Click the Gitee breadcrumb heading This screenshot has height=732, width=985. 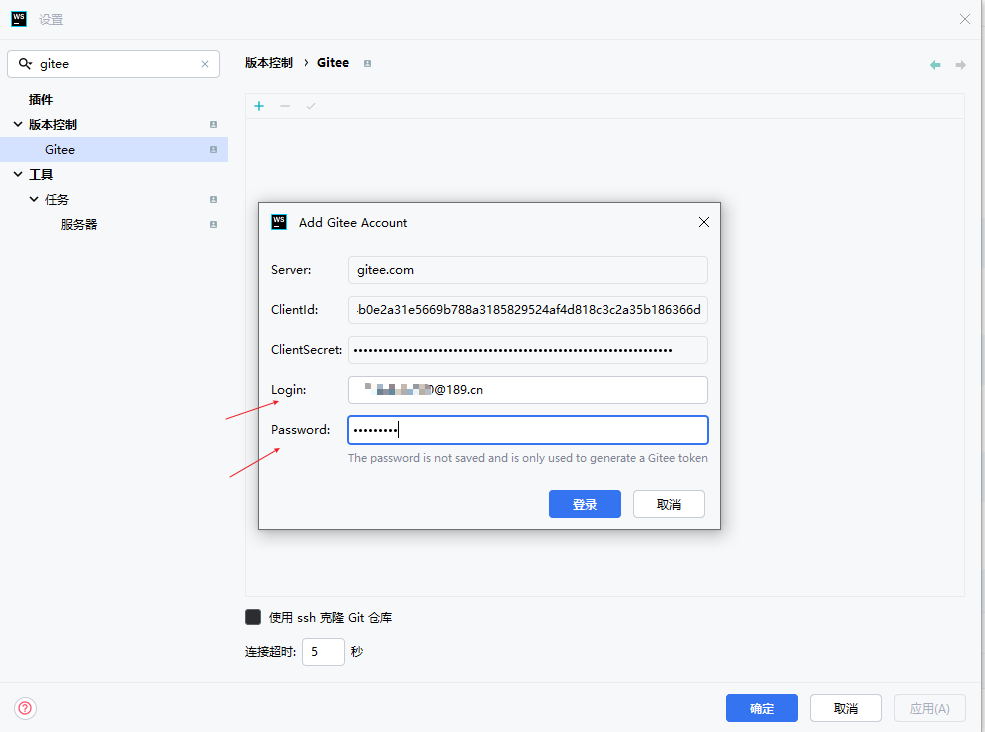point(333,63)
